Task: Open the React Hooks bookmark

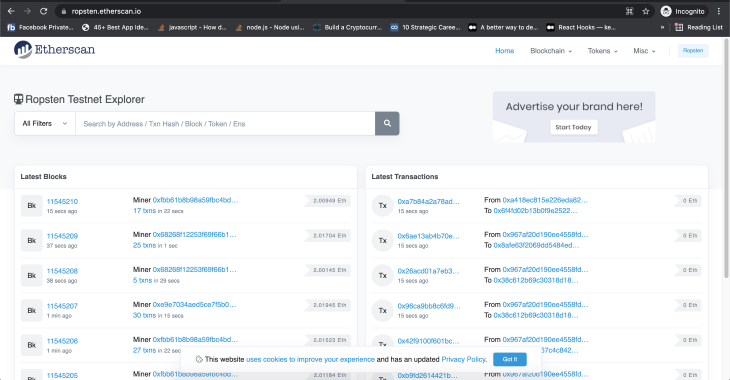Action: [x=581, y=27]
